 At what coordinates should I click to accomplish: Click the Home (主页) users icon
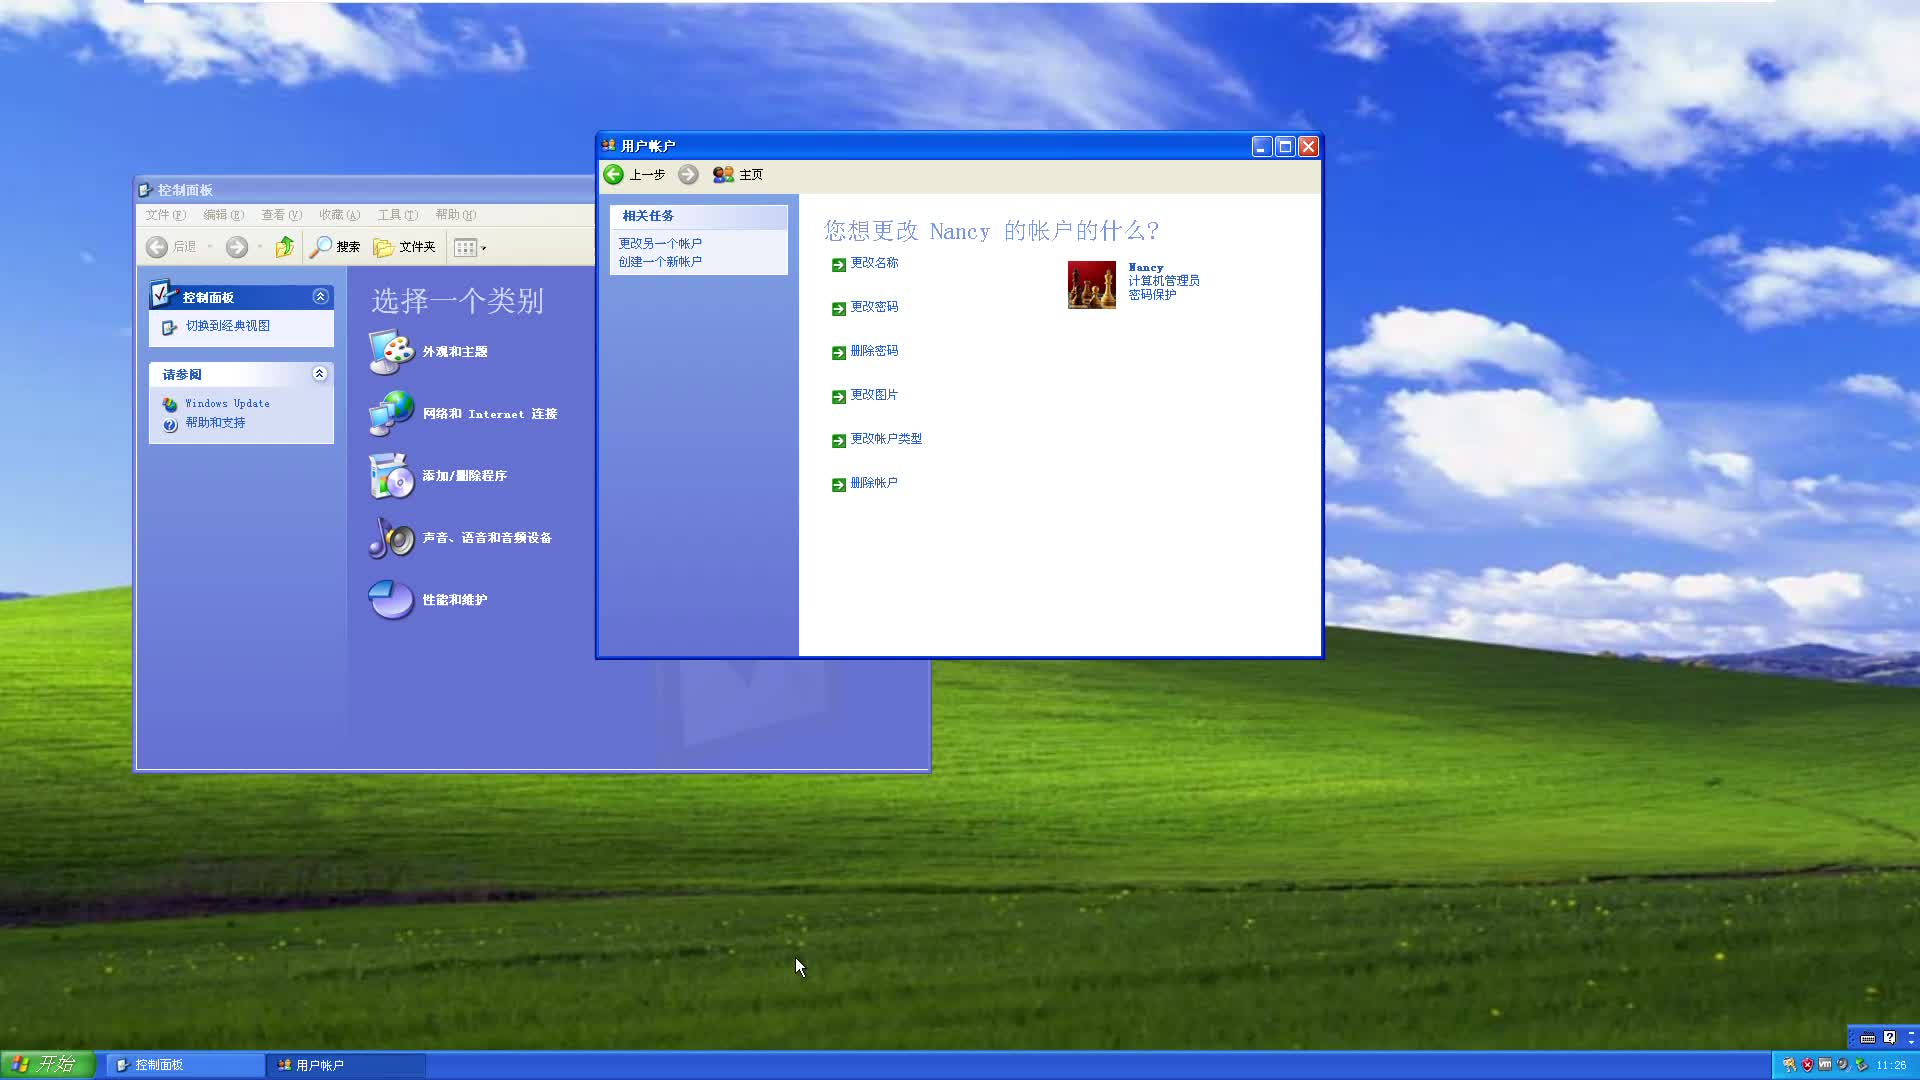[x=723, y=174]
